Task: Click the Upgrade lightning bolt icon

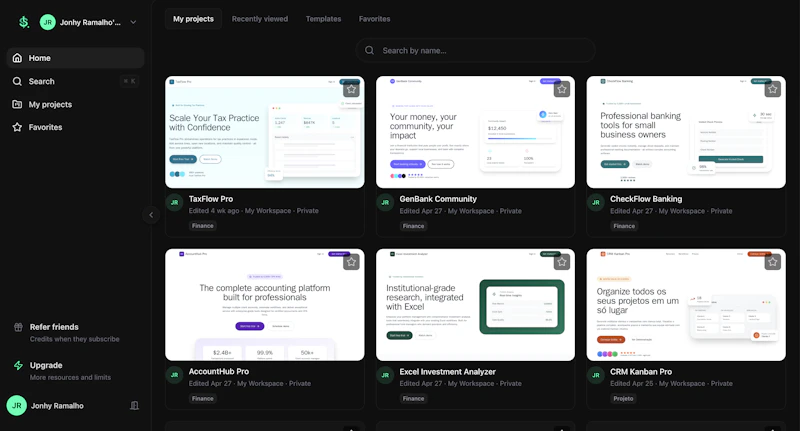Action: (x=18, y=365)
